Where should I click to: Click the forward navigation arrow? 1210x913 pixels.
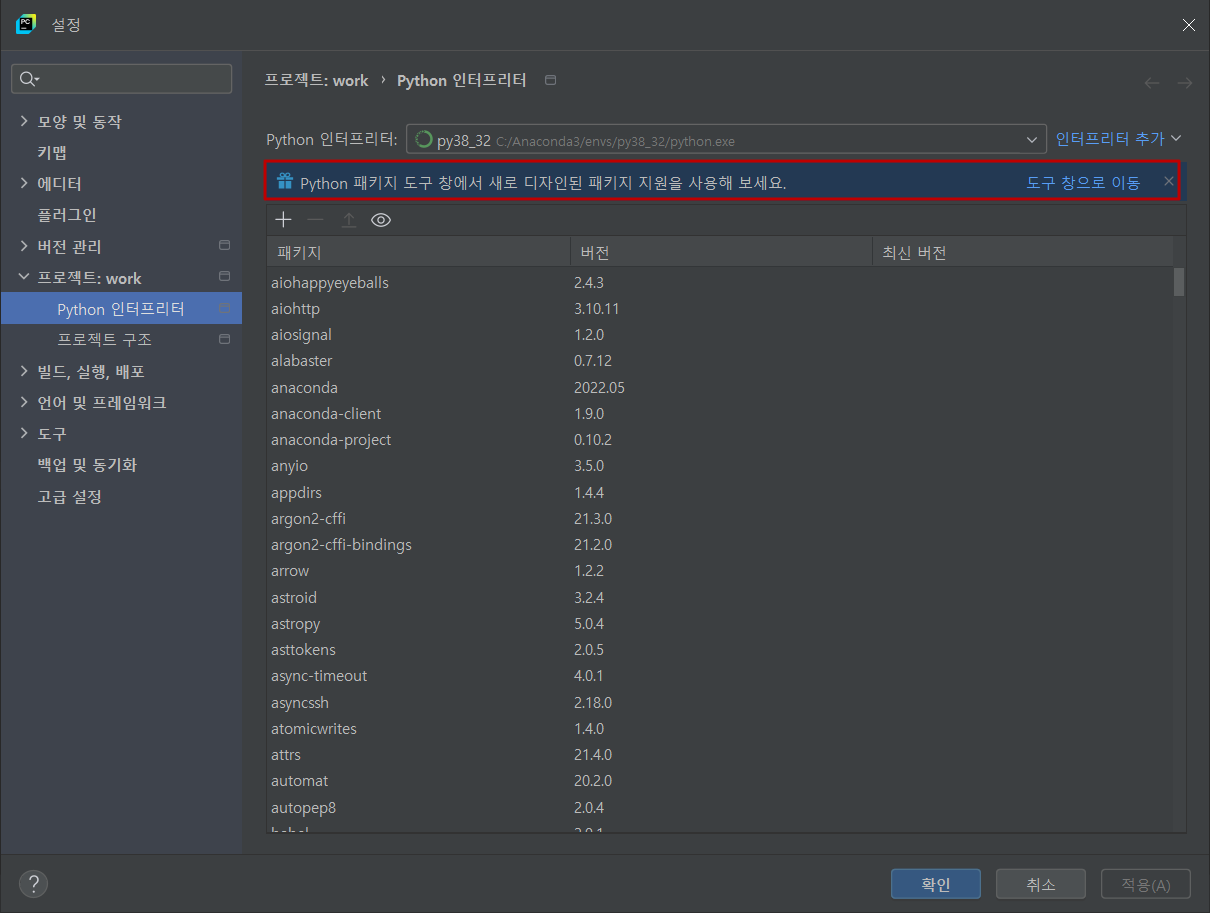coord(1184,82)
